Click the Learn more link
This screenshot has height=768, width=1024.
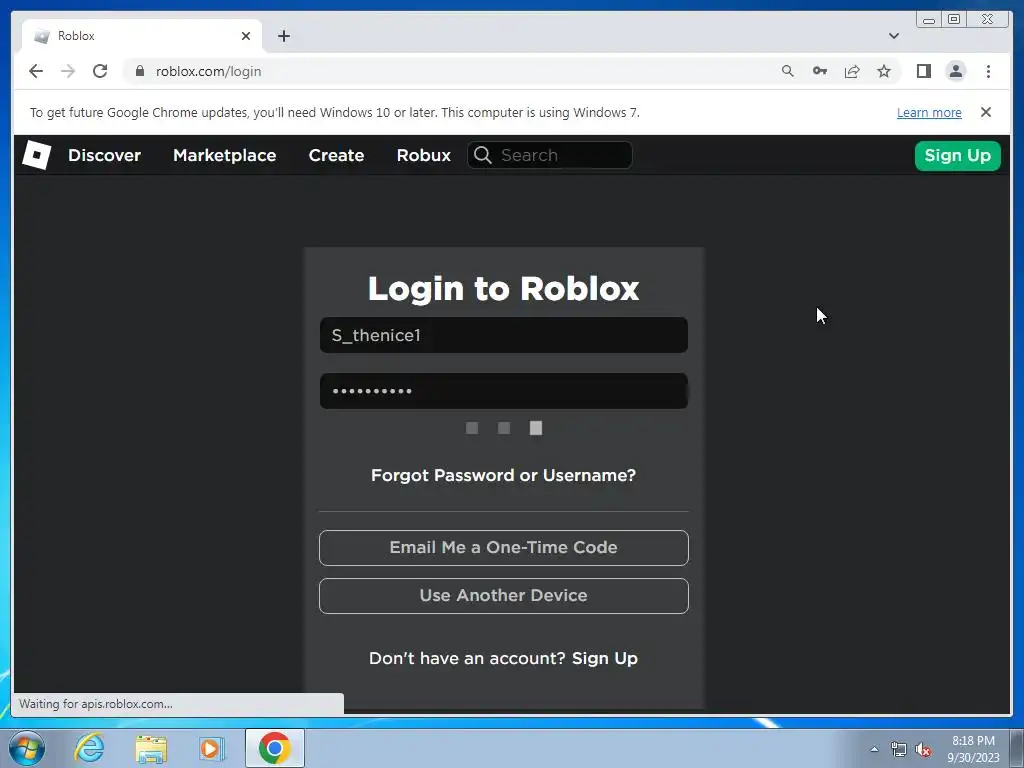point(929,112)
